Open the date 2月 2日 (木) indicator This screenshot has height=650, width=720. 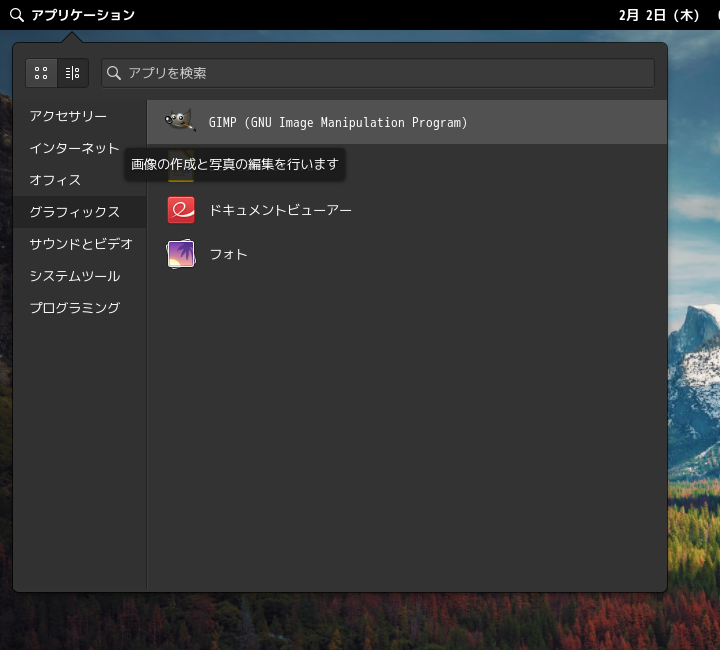(x=659, y=15)
